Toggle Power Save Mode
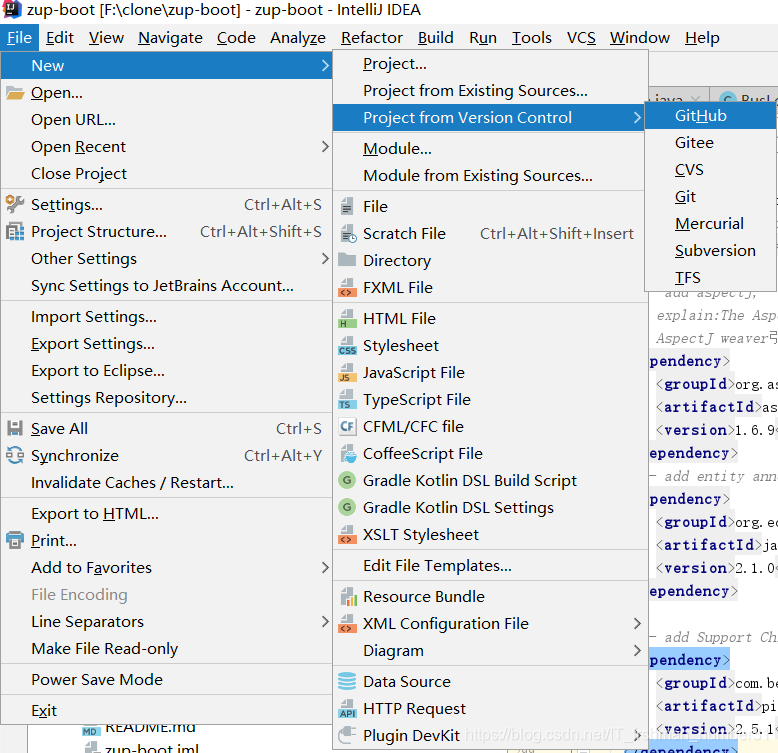Image resolution: width=778 pixels, height=753 pixels. tap(166, 680)
